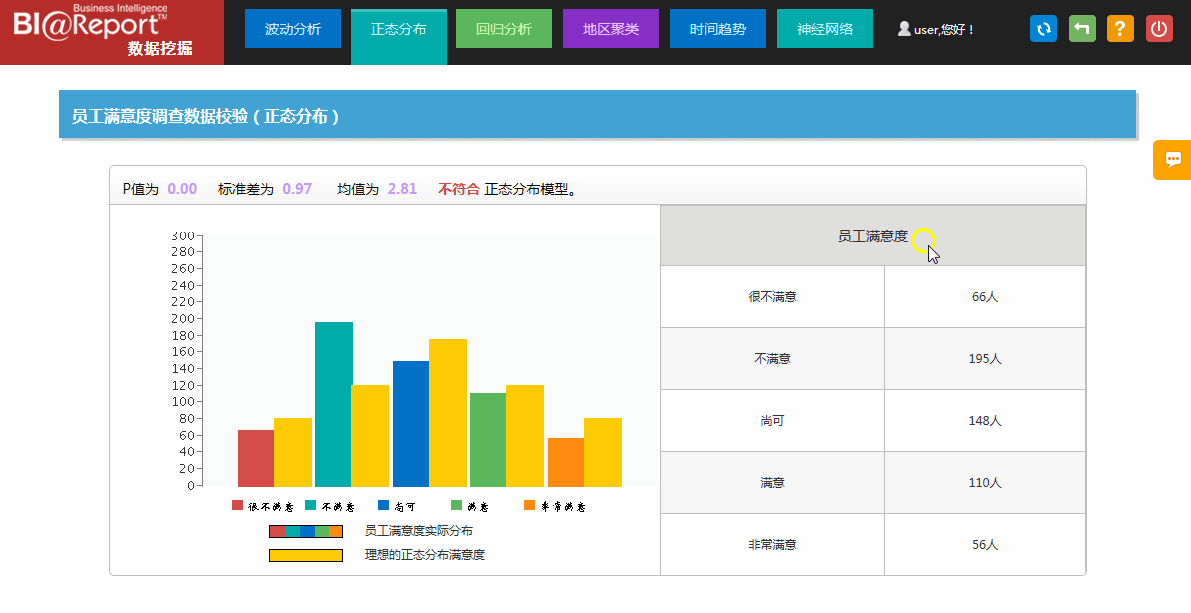Switch to 时间趋势 analysis
The width and height of the screenshot is (1191, 613).
pyautogui.click(x=717, y=28)
